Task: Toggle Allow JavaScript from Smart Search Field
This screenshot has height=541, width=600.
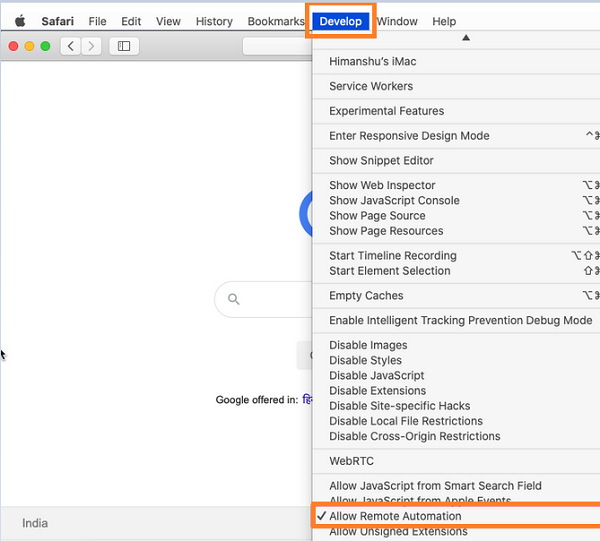Action: [x=457, y=486]
